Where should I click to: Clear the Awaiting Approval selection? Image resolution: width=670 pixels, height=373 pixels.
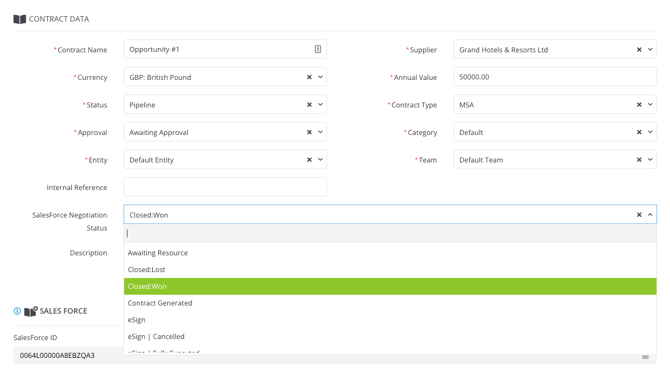click(309, 132)
